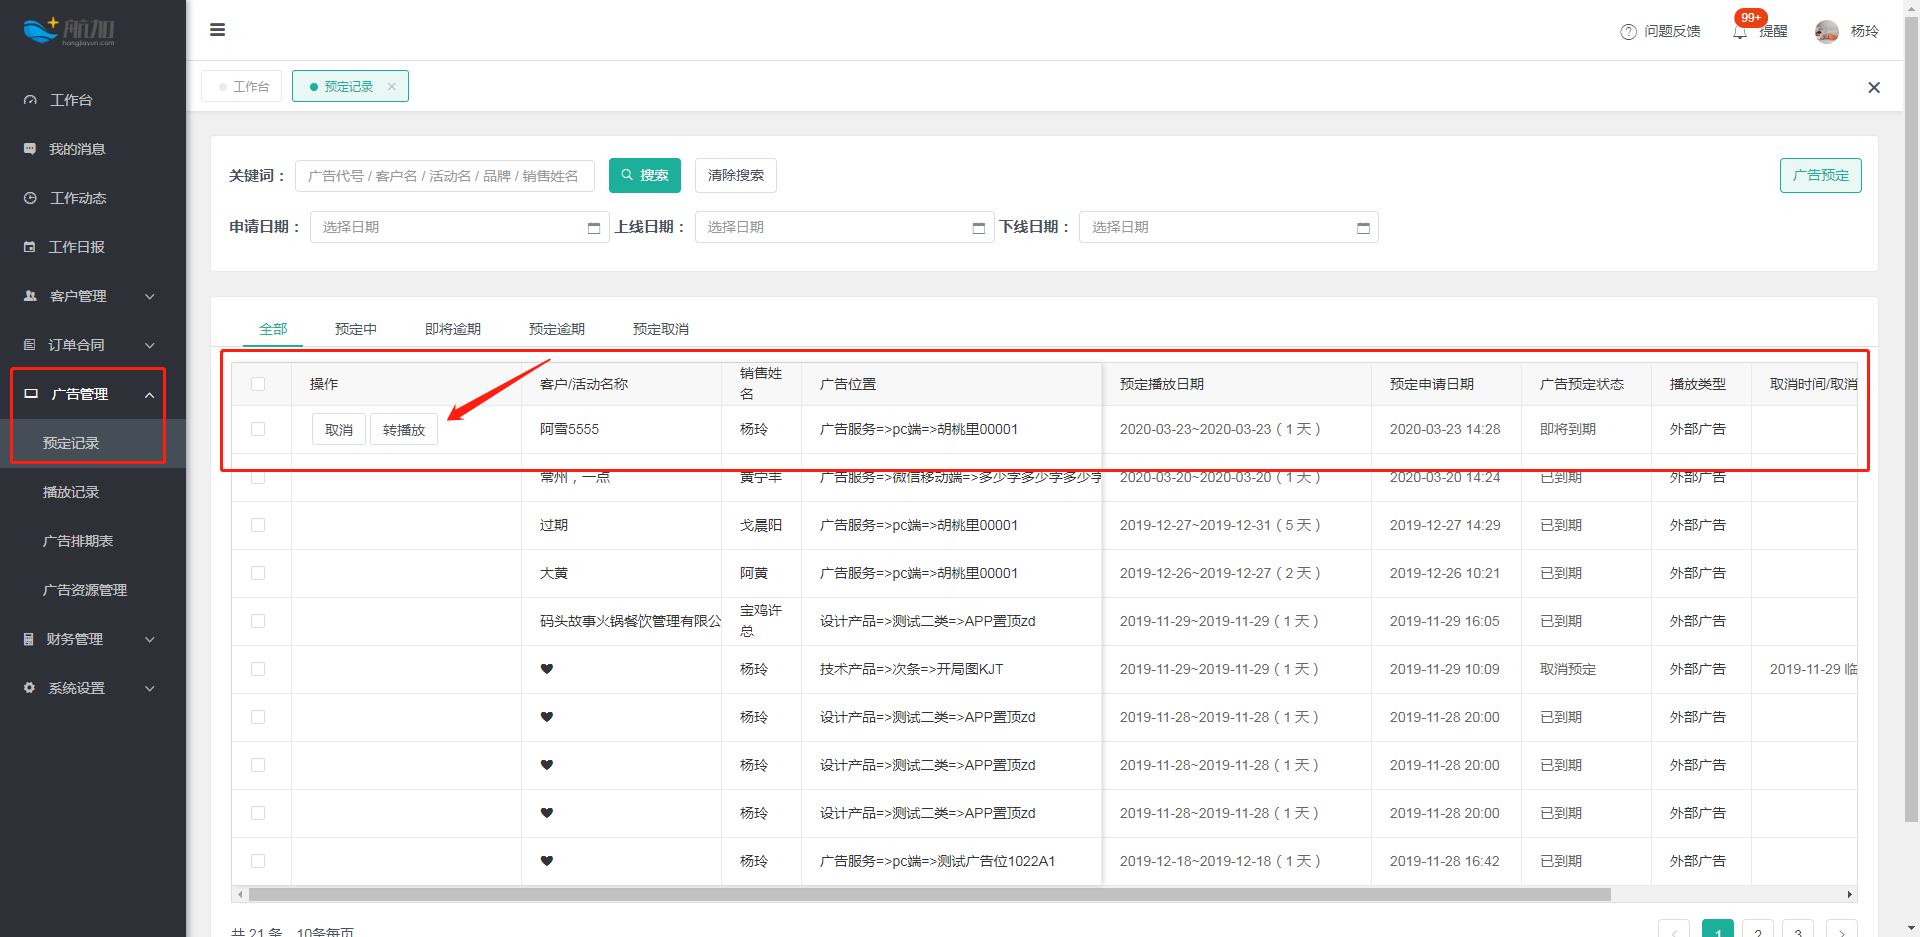Tick the checkbox for the 码头故事火锅 row
The image size is (1920, 937).
(x=258, y=621)
